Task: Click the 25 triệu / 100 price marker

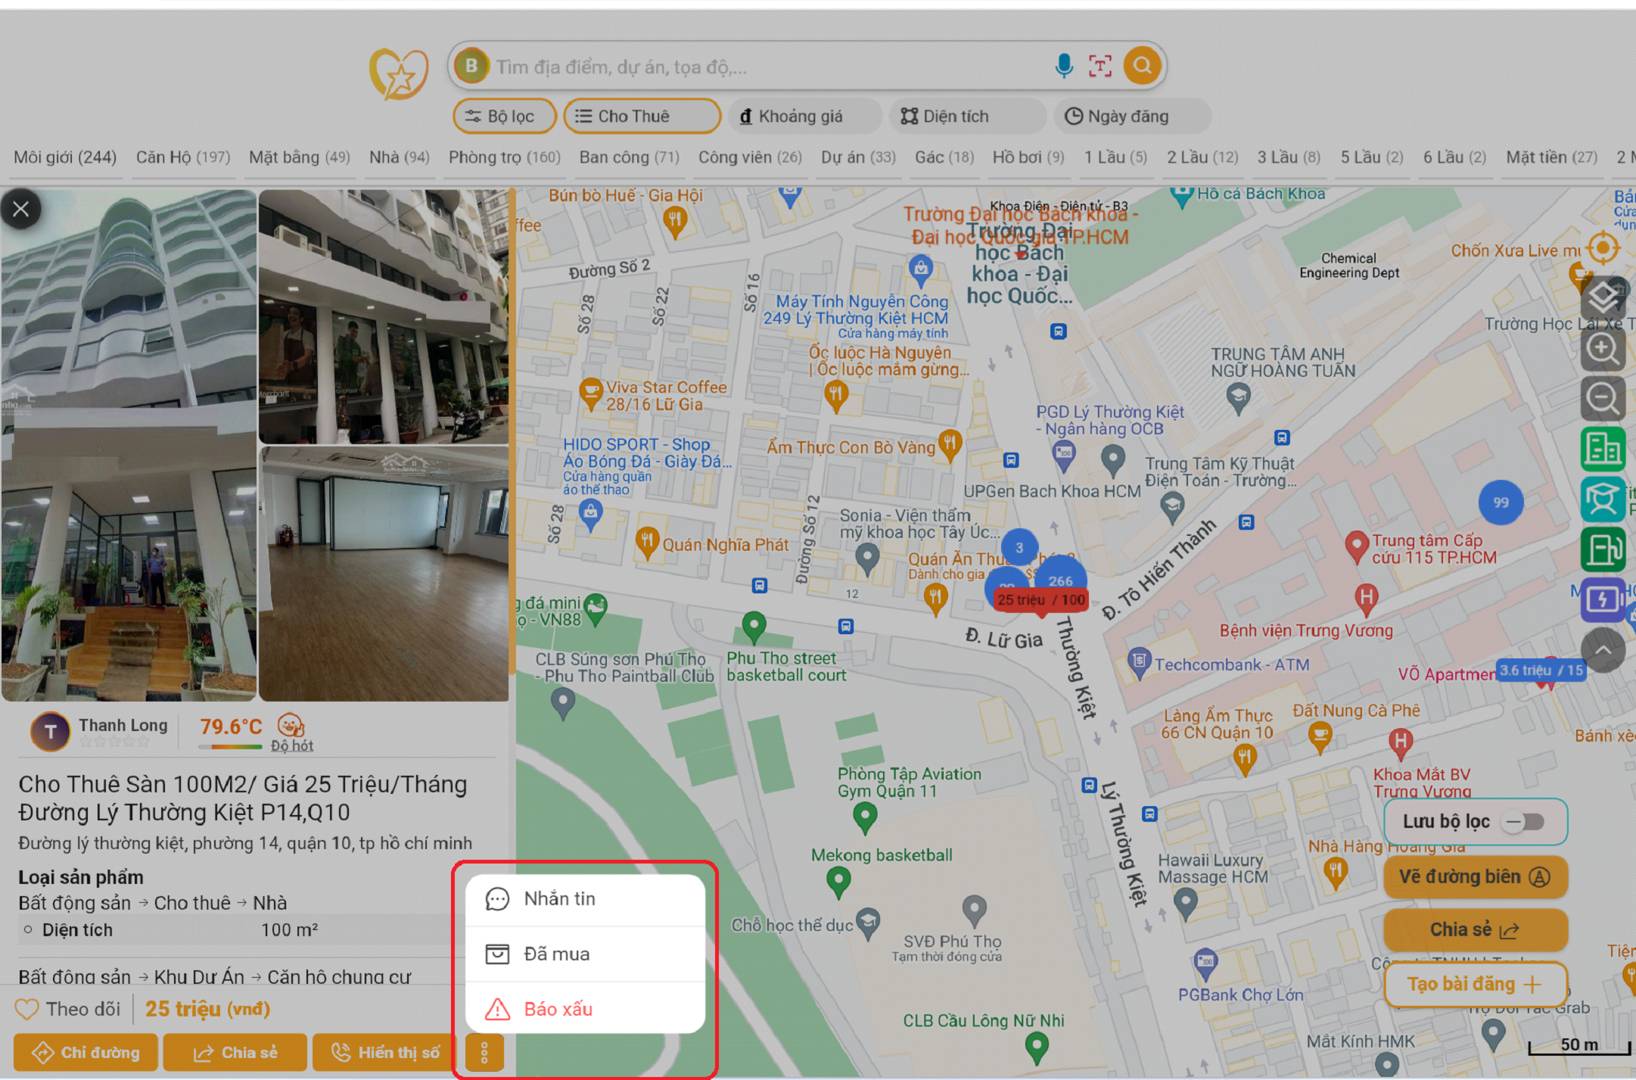Action: tap(1041, 600)
